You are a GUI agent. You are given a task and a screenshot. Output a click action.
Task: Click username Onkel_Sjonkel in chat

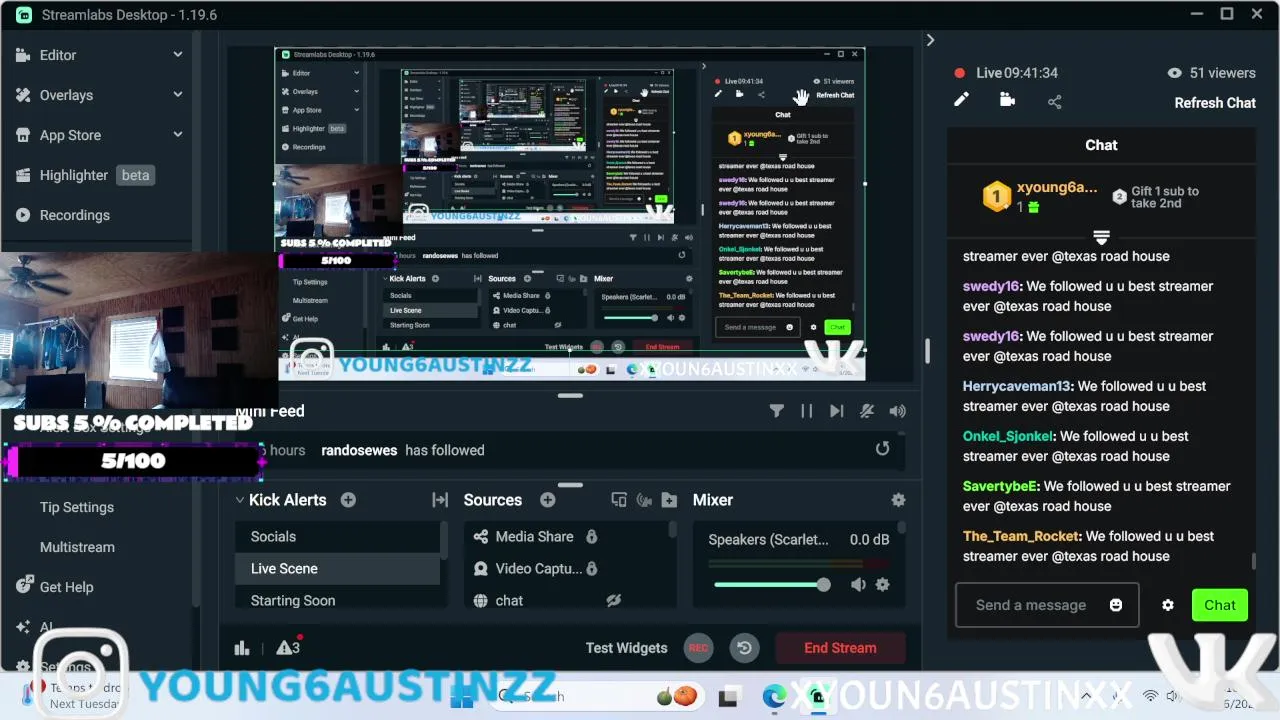click(x=1008, y=436)
